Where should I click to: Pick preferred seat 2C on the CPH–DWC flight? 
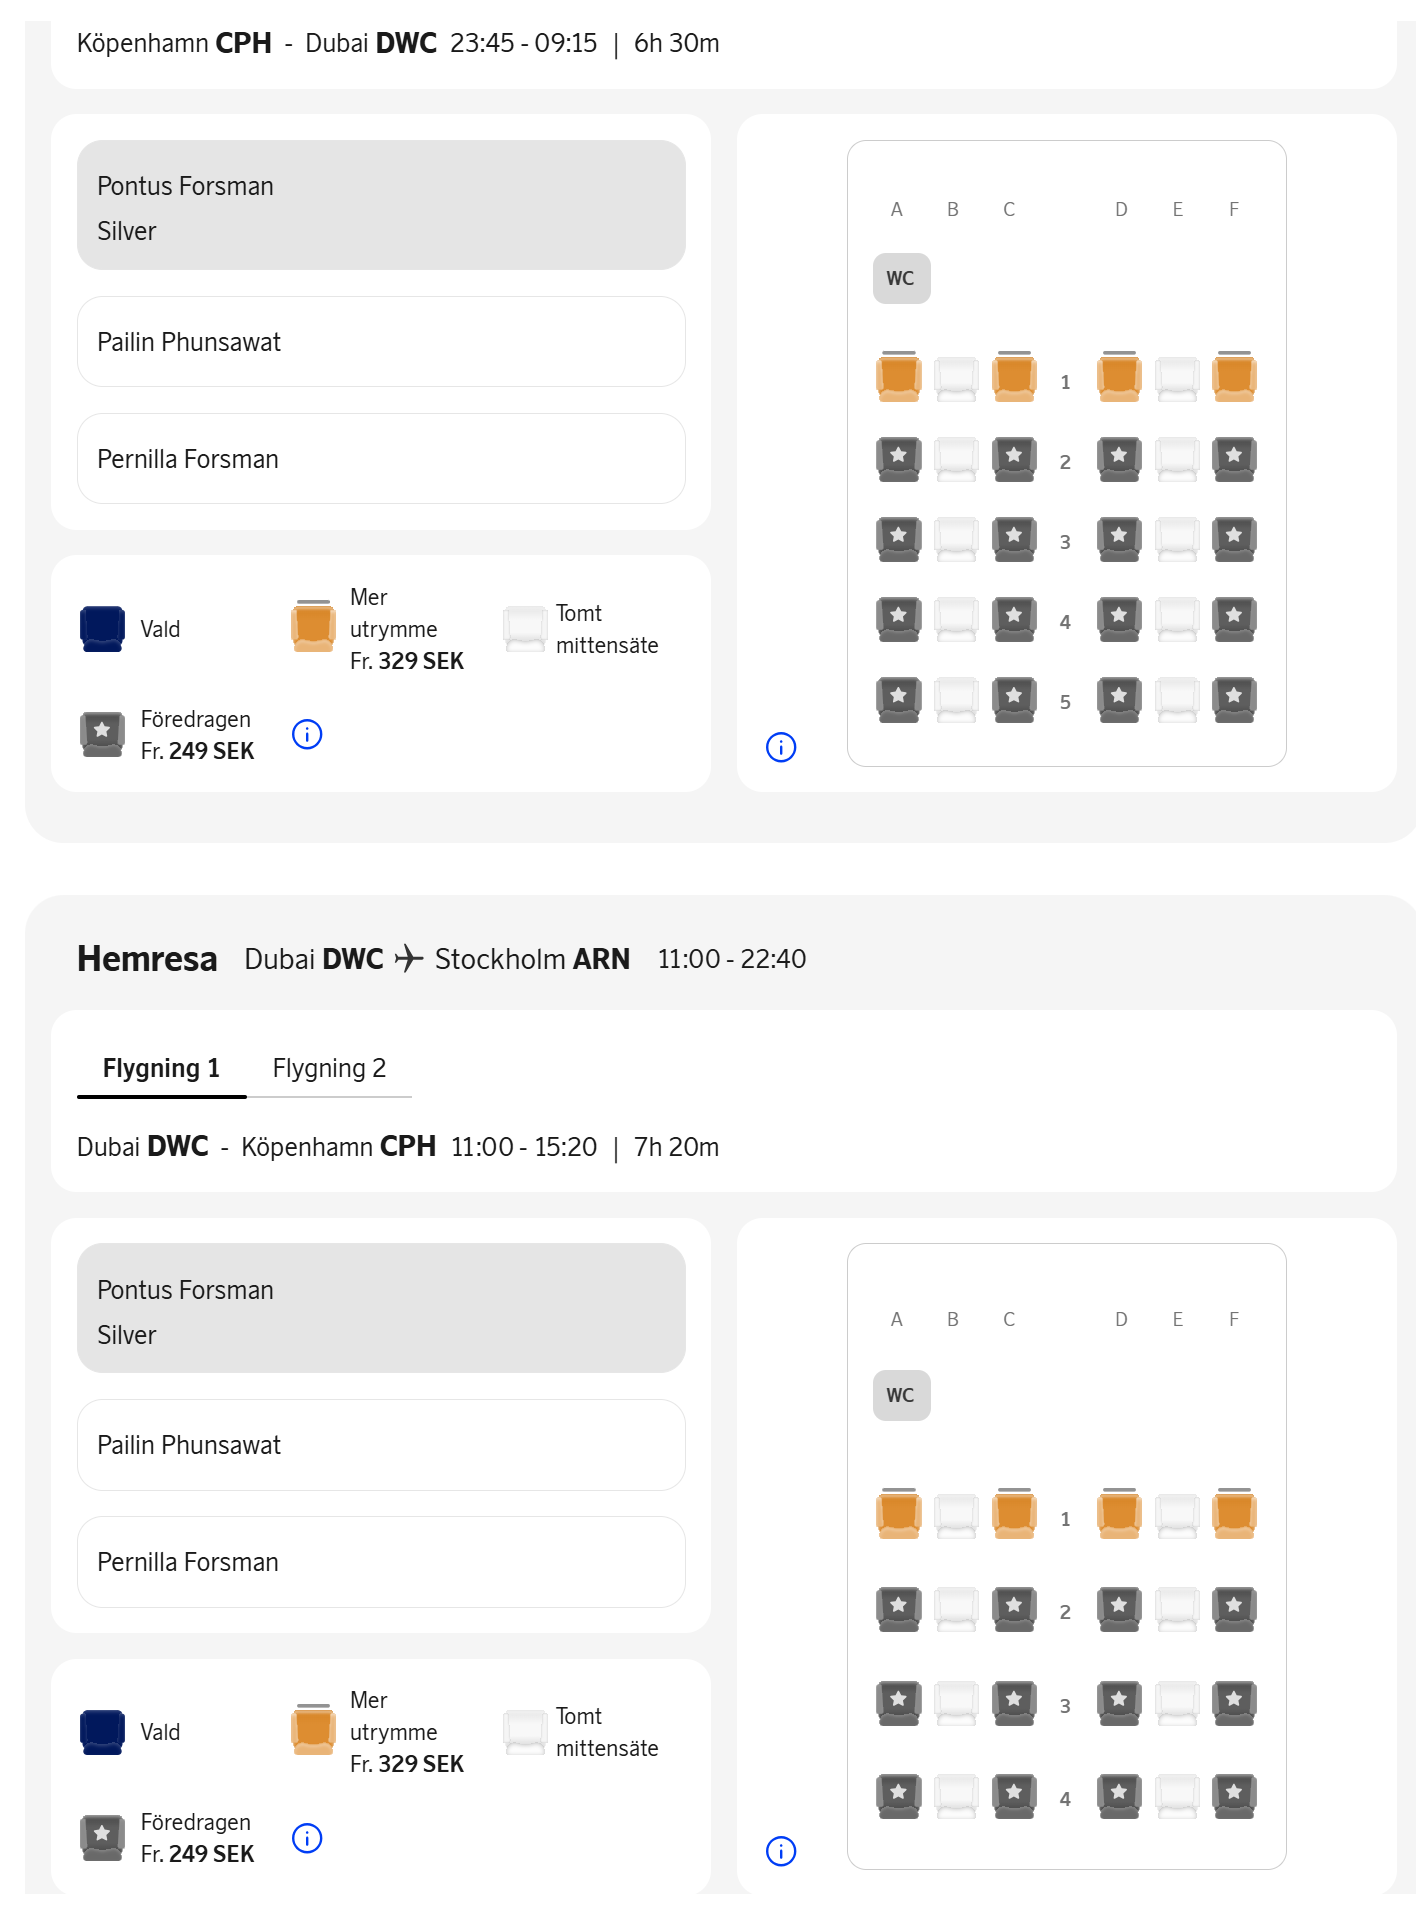click(x=1014, y=459)
